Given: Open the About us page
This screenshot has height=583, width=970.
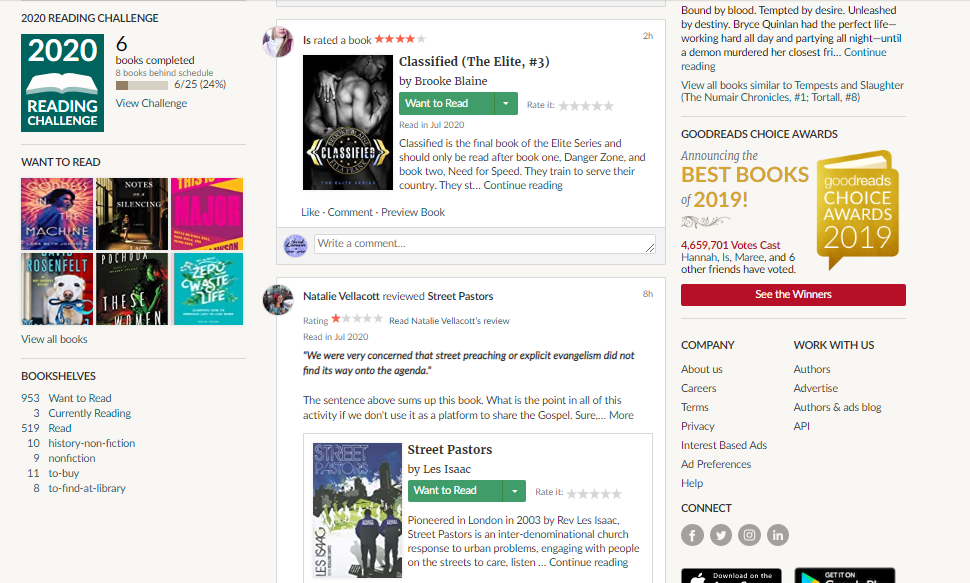Looking at the screenshot, I should click(x=702, y=369).
